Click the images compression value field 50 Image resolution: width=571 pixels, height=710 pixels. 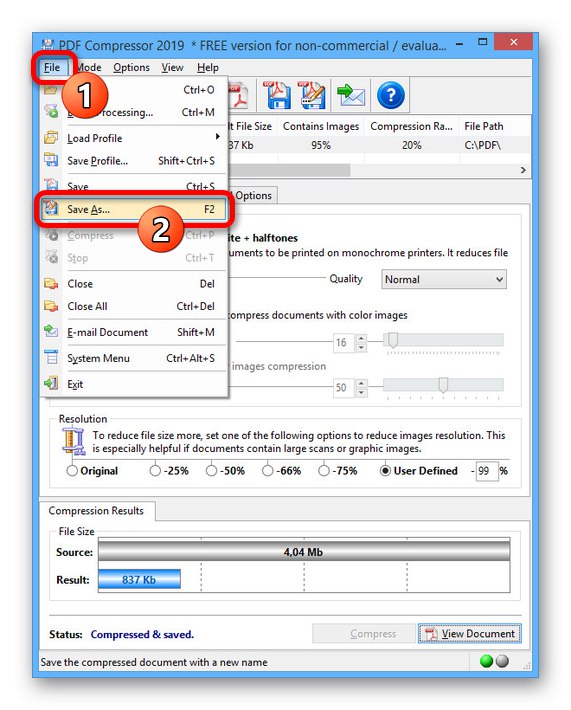[344, 388]
